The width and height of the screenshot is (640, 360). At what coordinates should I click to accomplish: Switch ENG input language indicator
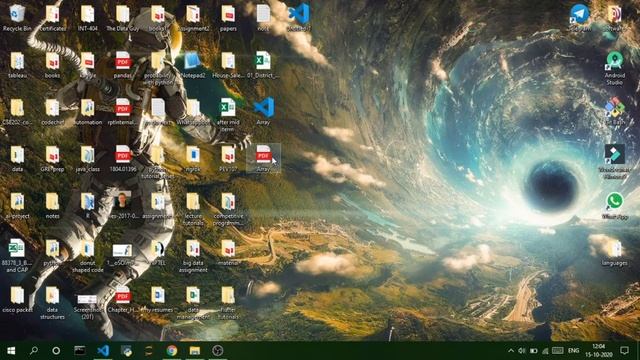click(x=573, y=351)
